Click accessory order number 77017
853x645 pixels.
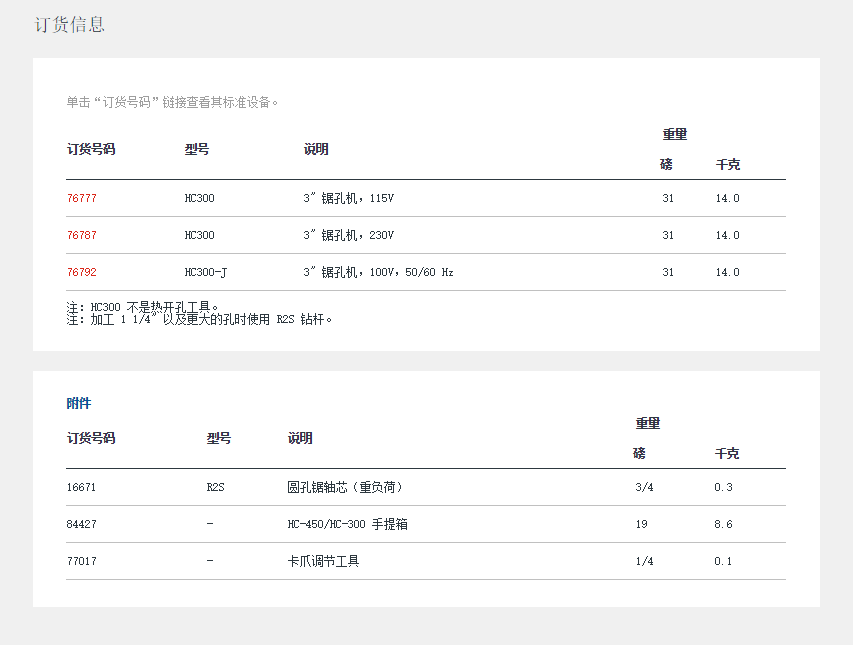pos(82,562)
